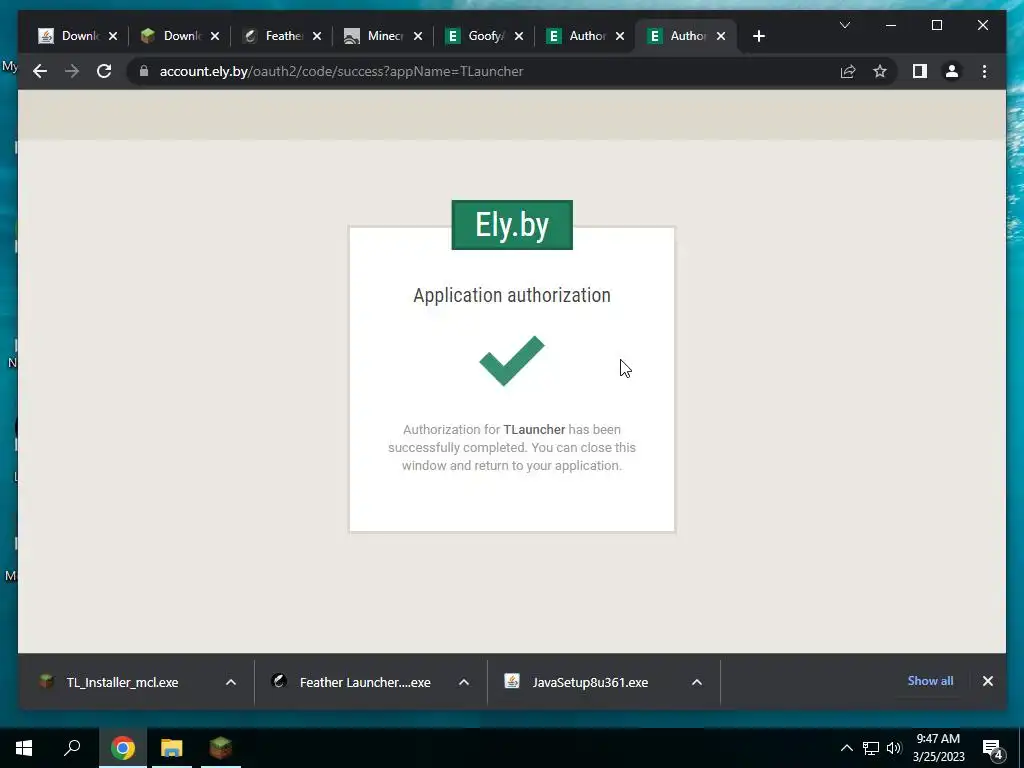Close the Minecraft tab
Image resolution: width=1024 pixels, height=768 pixels.
[418, 36]
